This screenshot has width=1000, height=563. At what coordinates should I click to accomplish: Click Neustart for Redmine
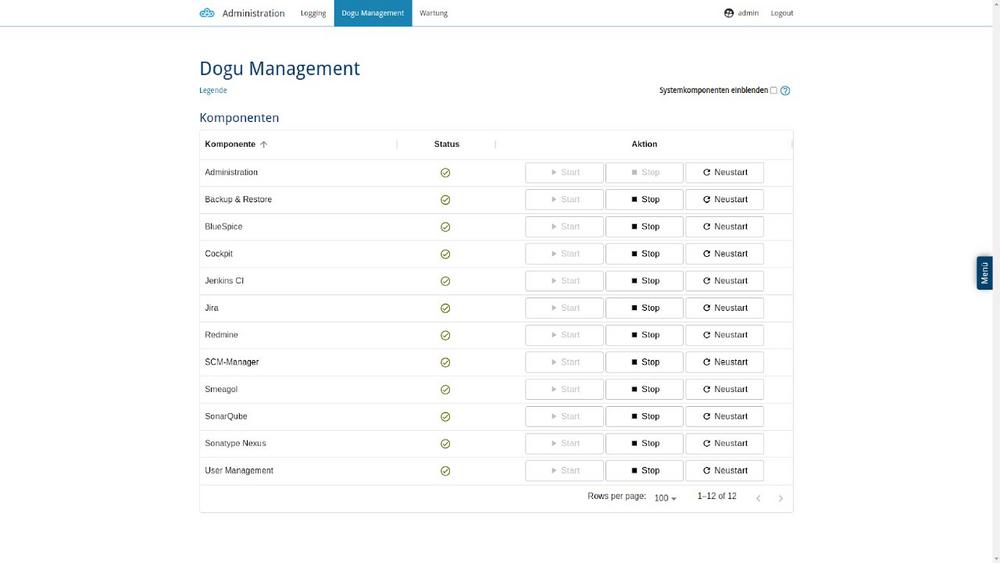[724, 335]
